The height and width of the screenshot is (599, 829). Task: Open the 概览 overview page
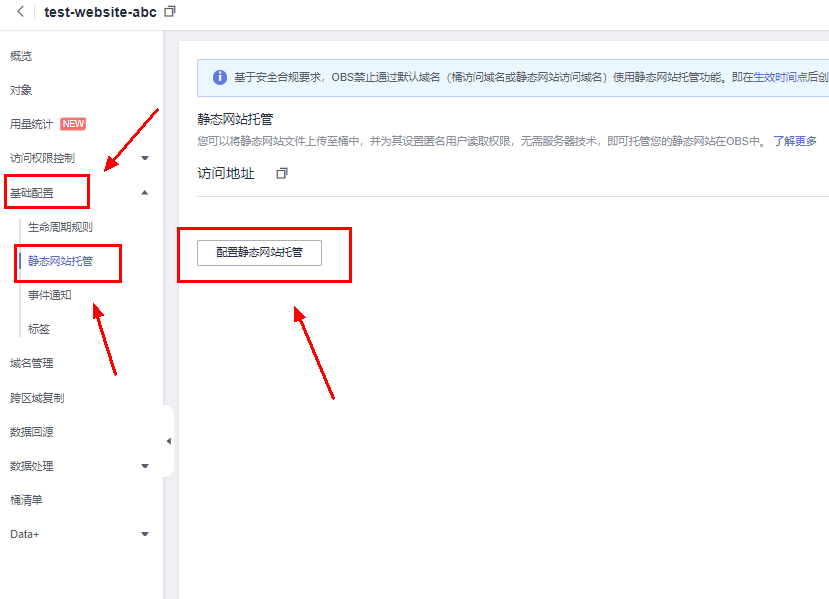[x=20, y=55]
